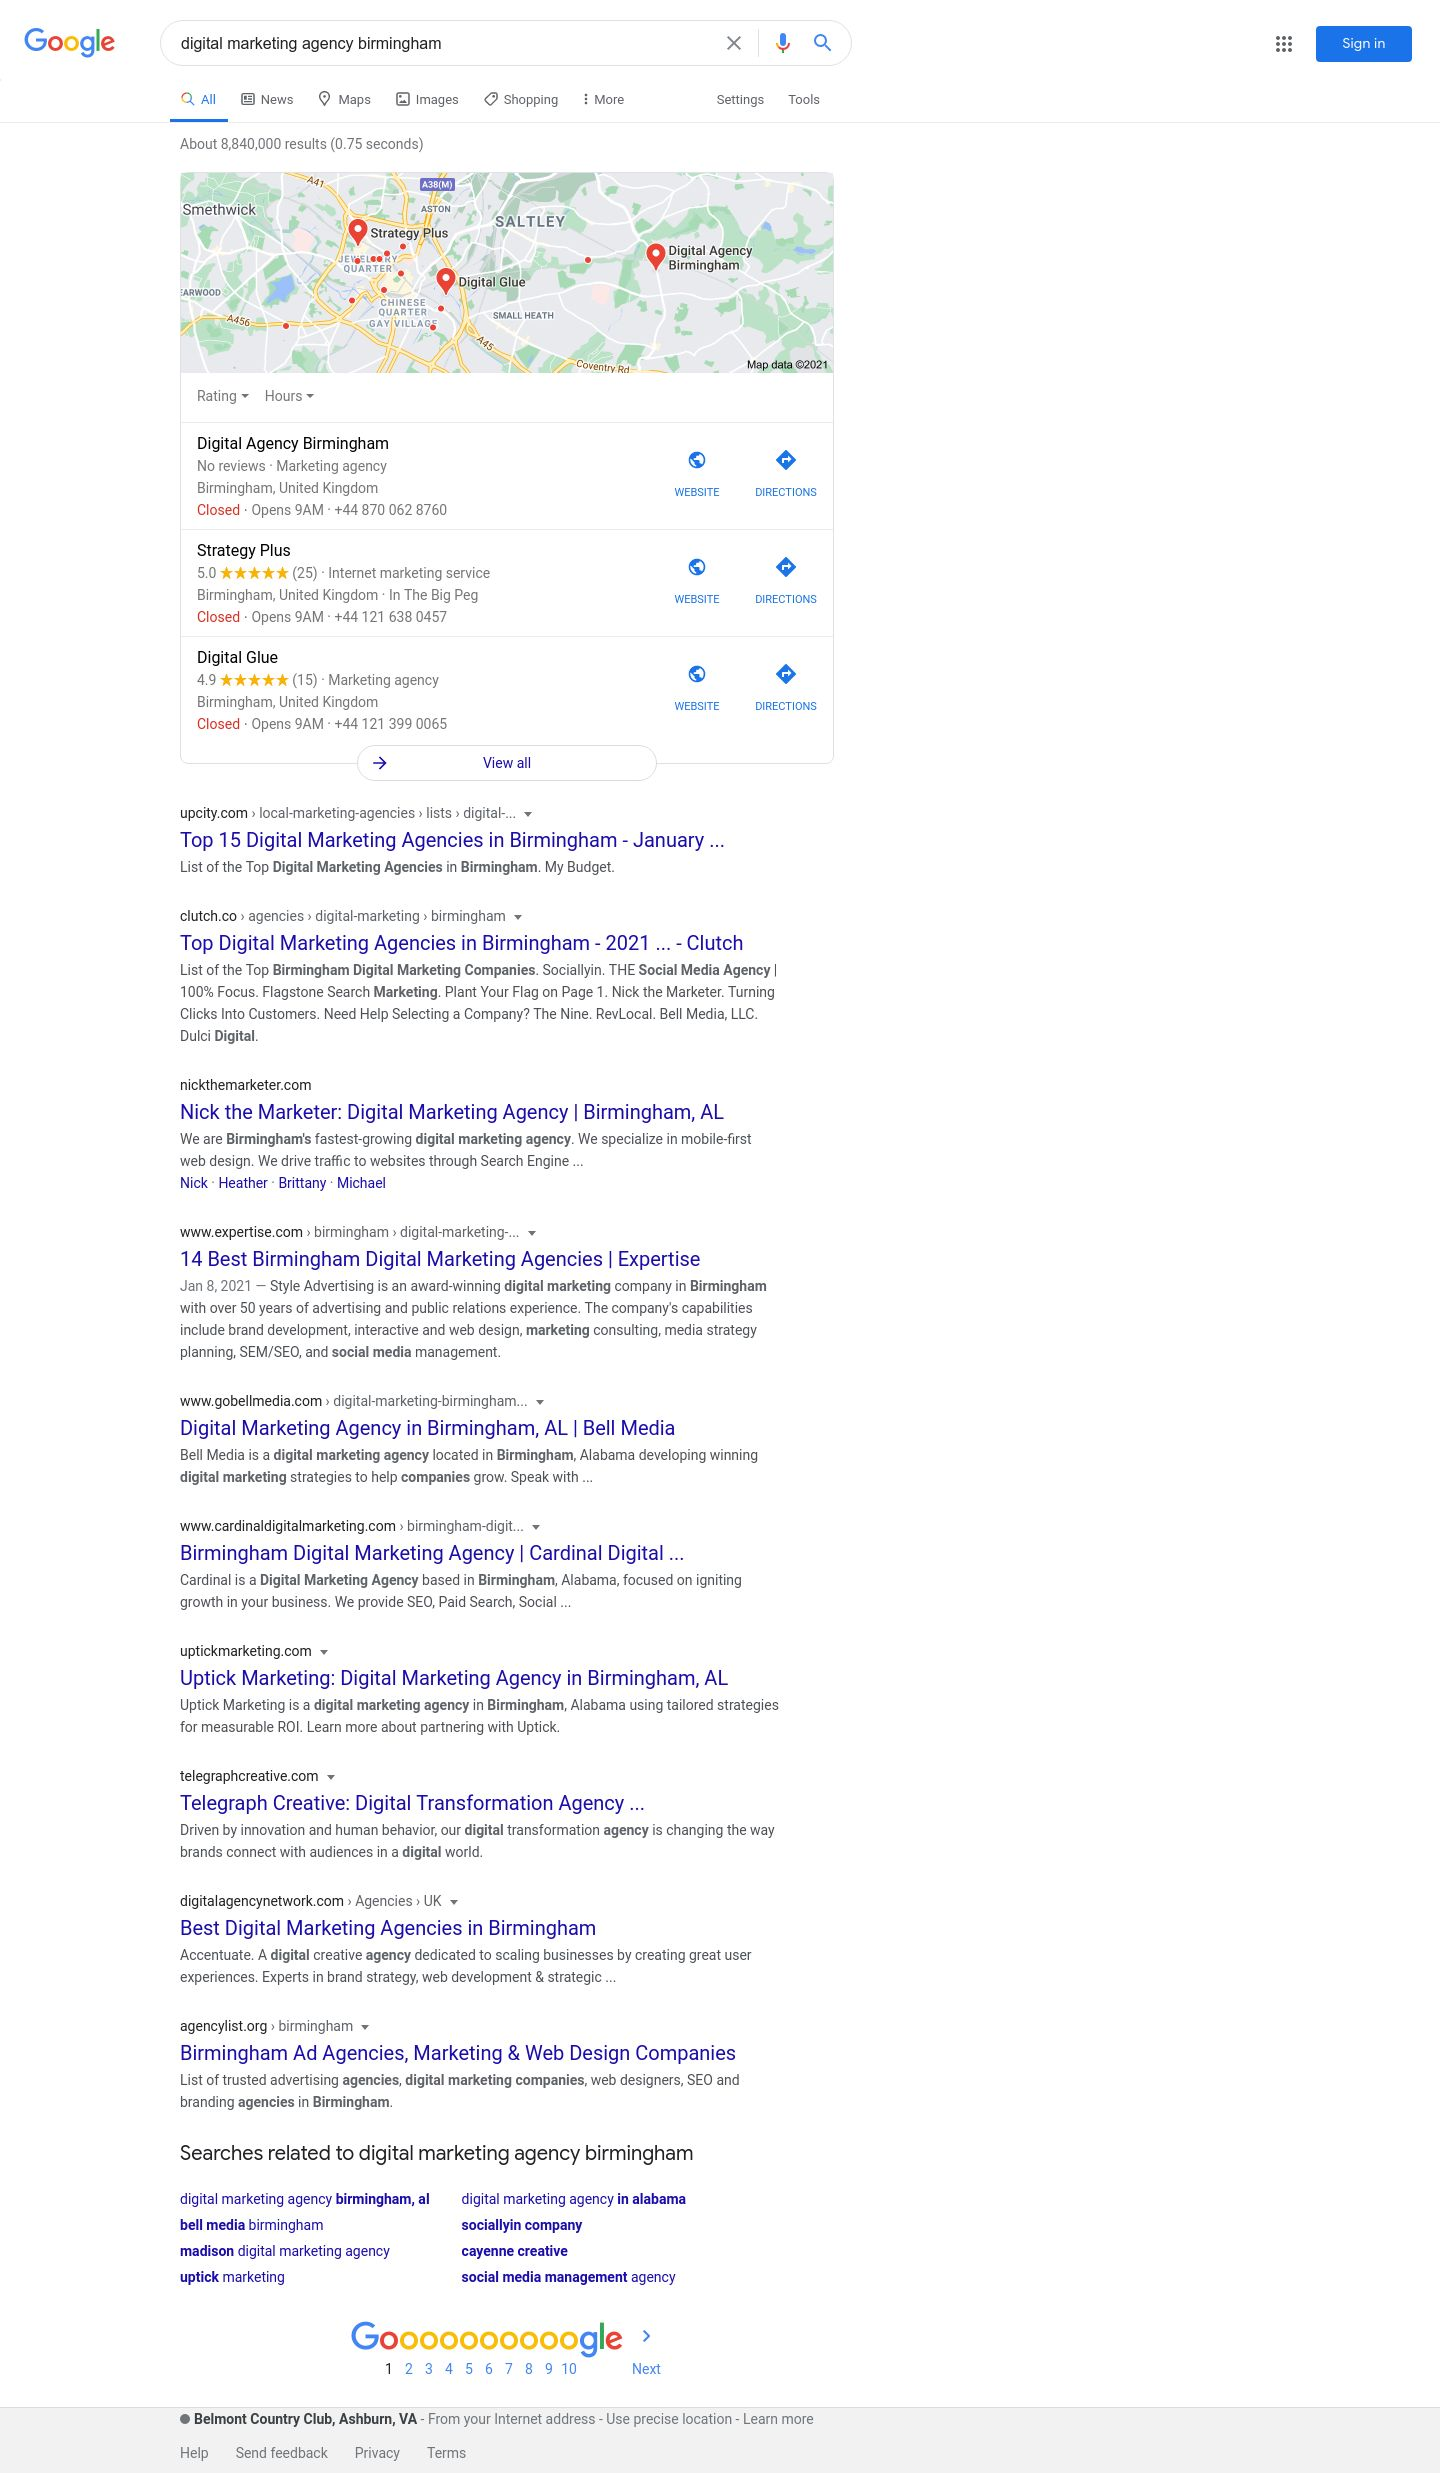Viewport: 1440px width, 2473px height.
Task: Click the Website globe icon for Digital Glue
Action: point(697,674)
